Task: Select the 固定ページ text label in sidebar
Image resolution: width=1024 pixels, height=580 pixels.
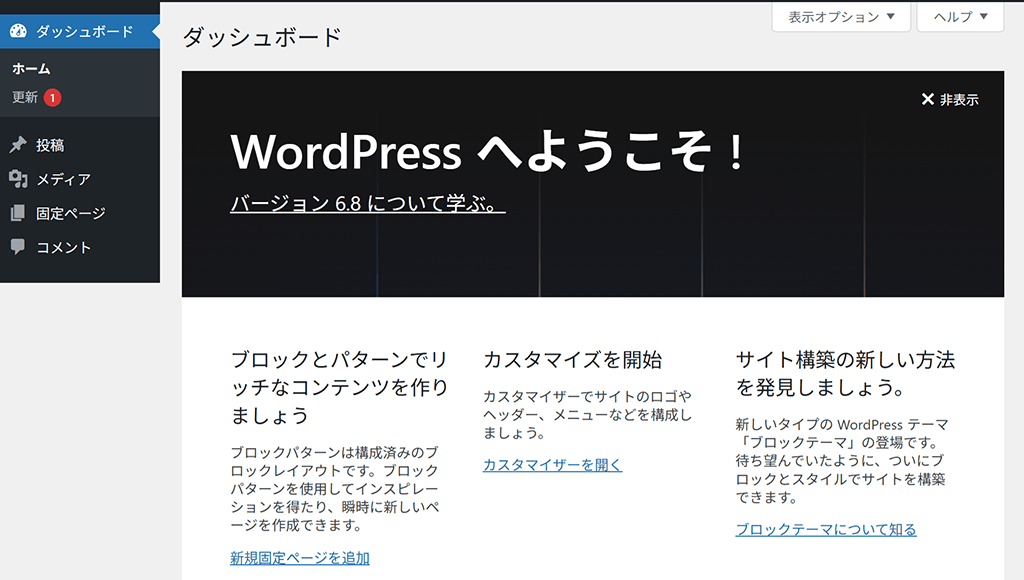Action: 70,213
